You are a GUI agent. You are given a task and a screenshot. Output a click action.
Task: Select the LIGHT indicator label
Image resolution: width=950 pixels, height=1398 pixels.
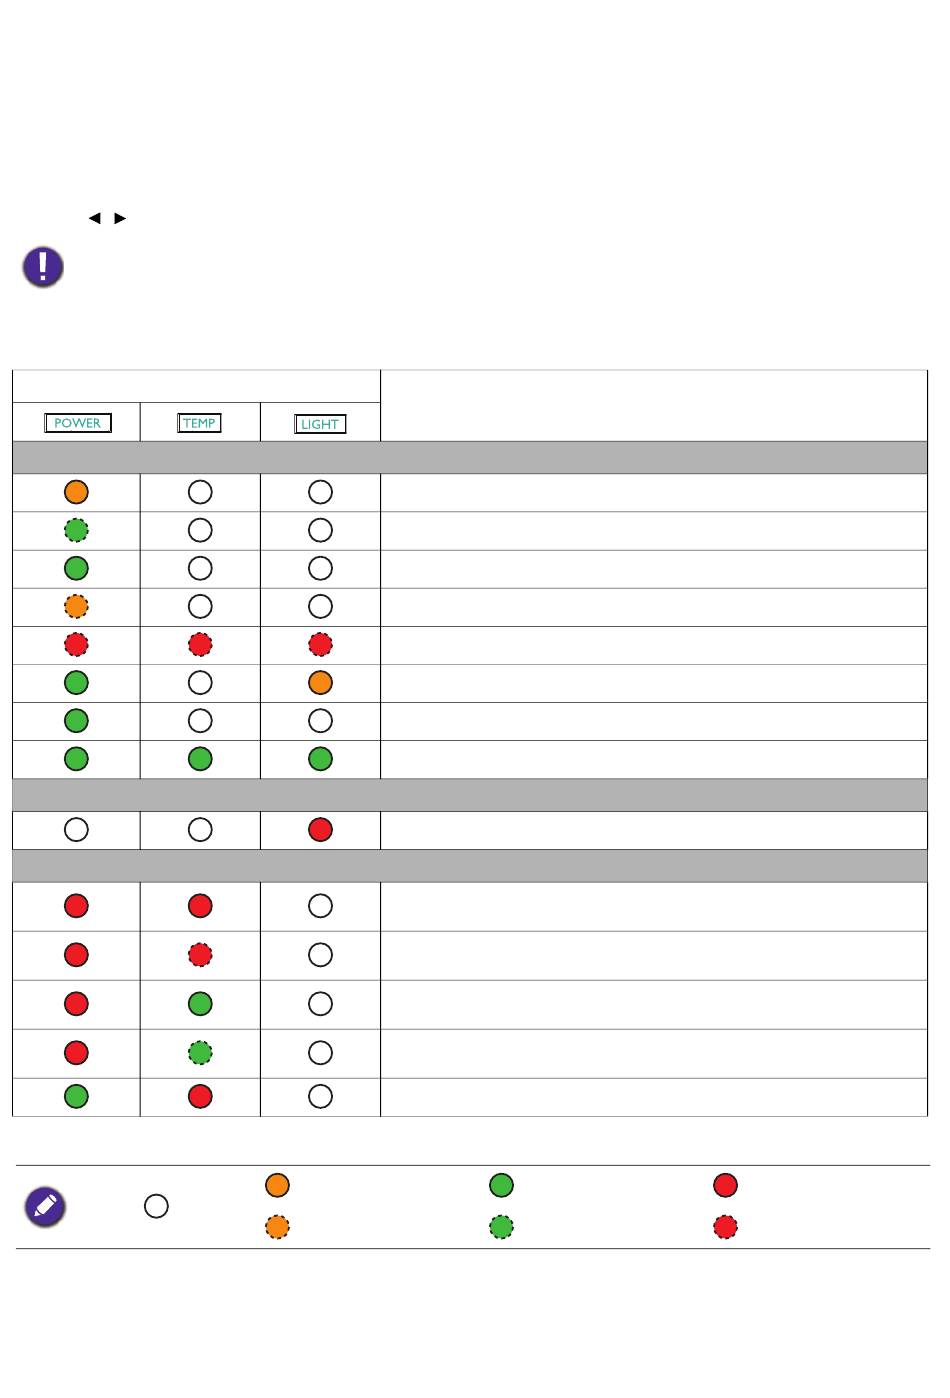tap(320, 424)
